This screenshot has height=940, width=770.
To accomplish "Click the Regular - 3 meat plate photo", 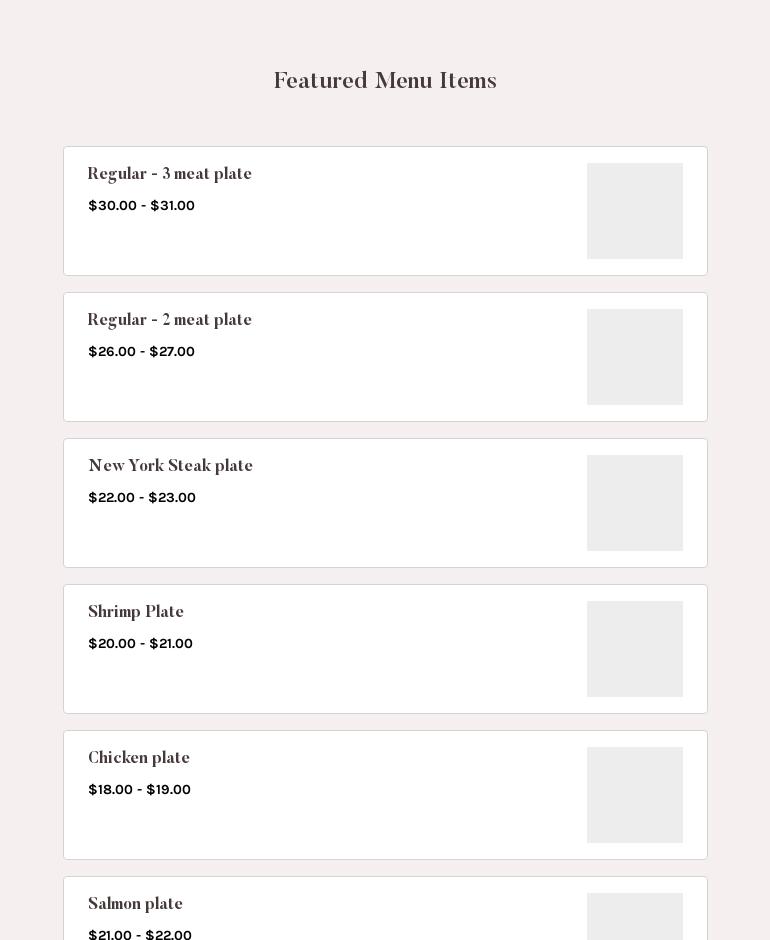I will [635, 211].
